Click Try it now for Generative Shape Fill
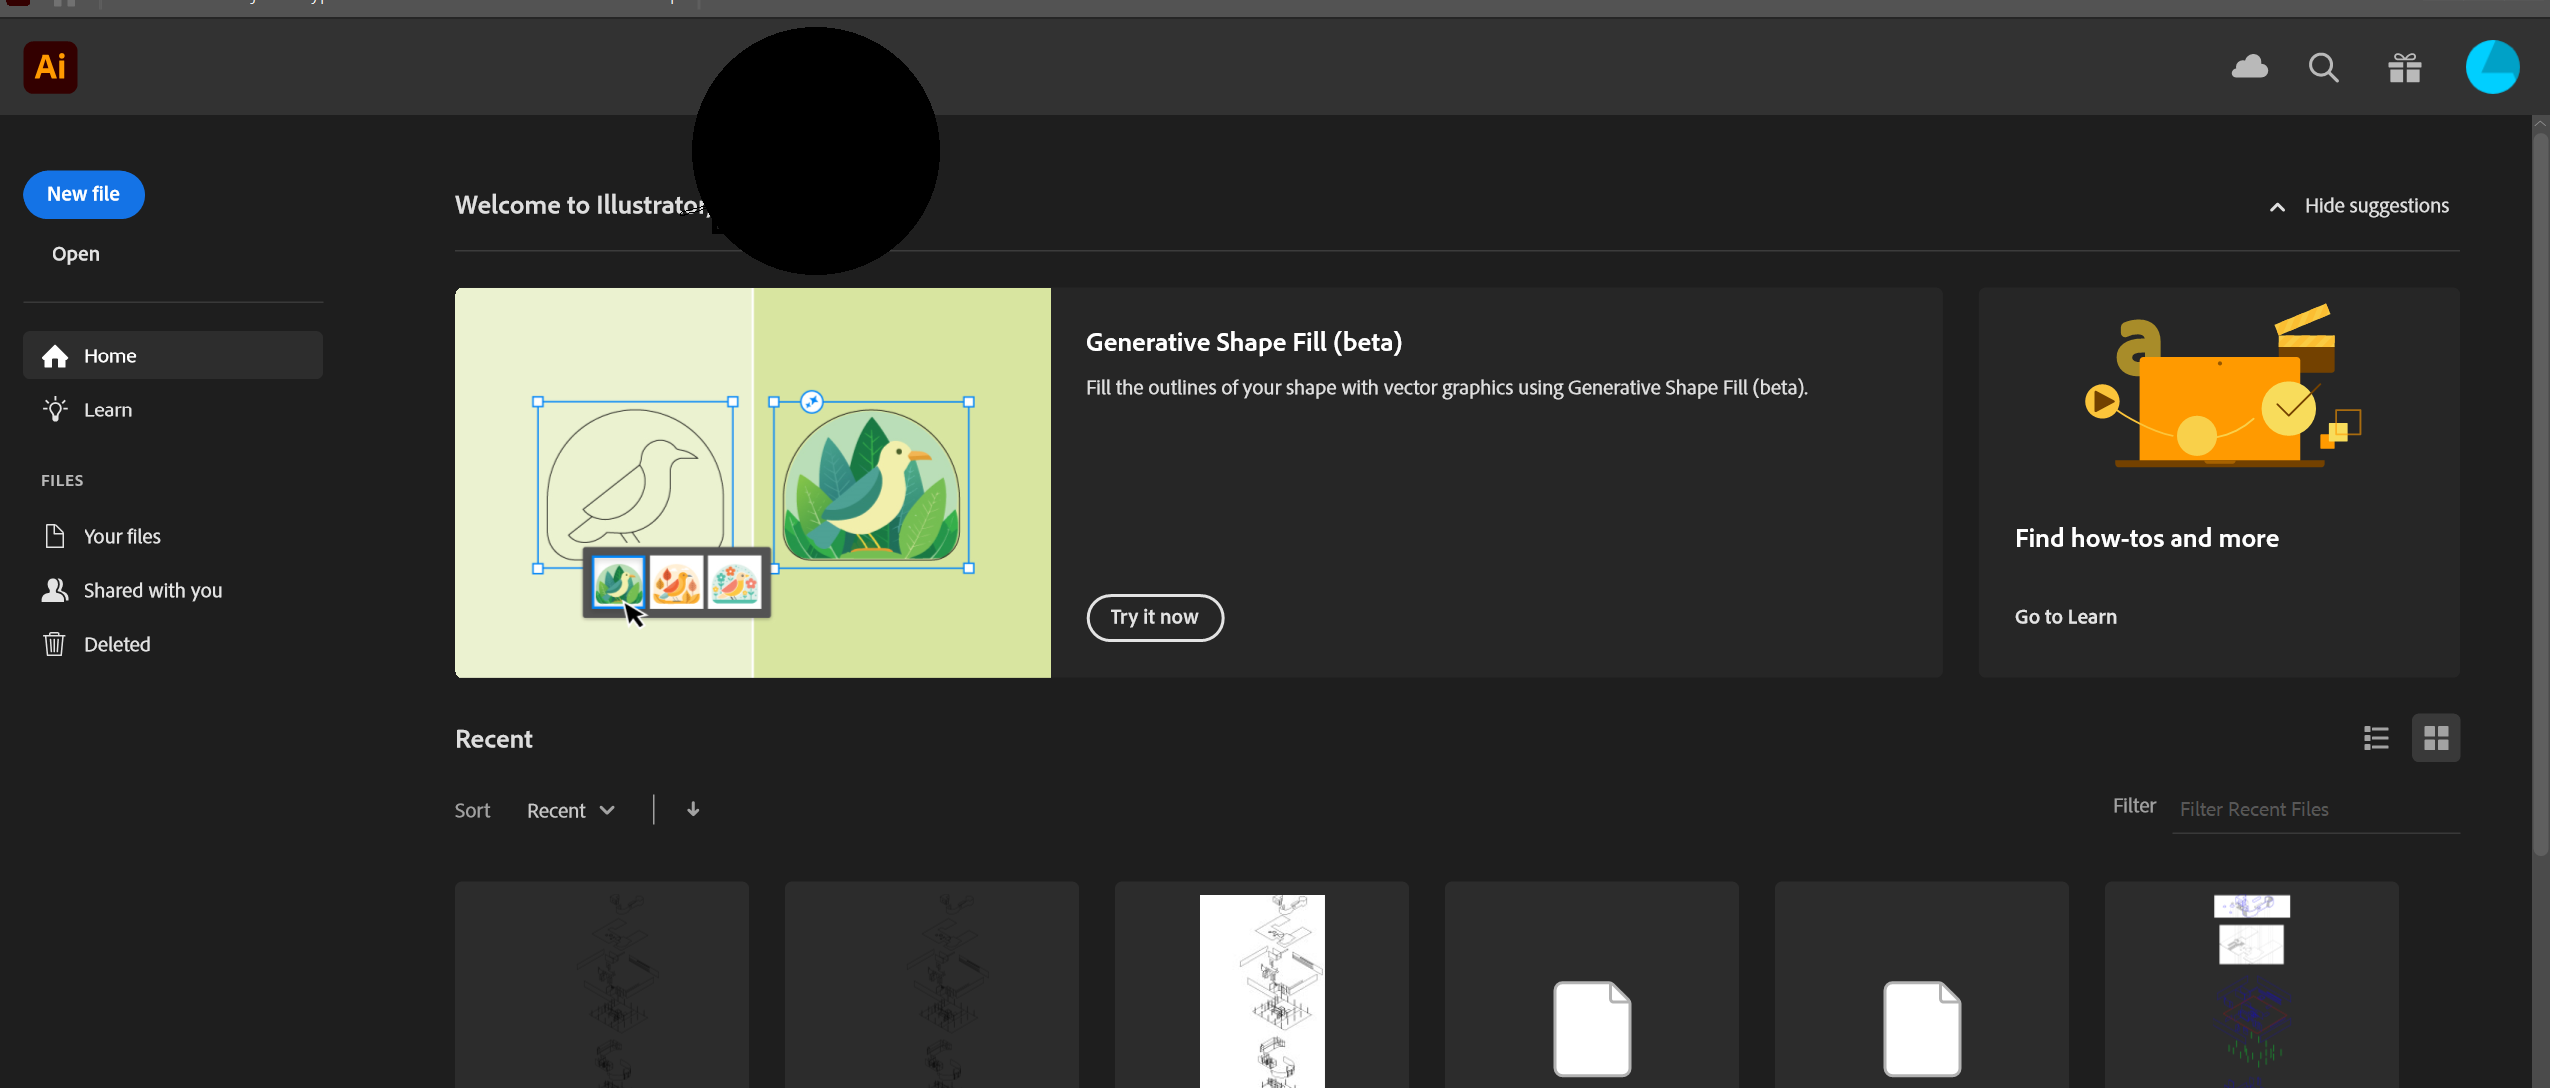The image size is (2550, 1088). point(1153,617)
